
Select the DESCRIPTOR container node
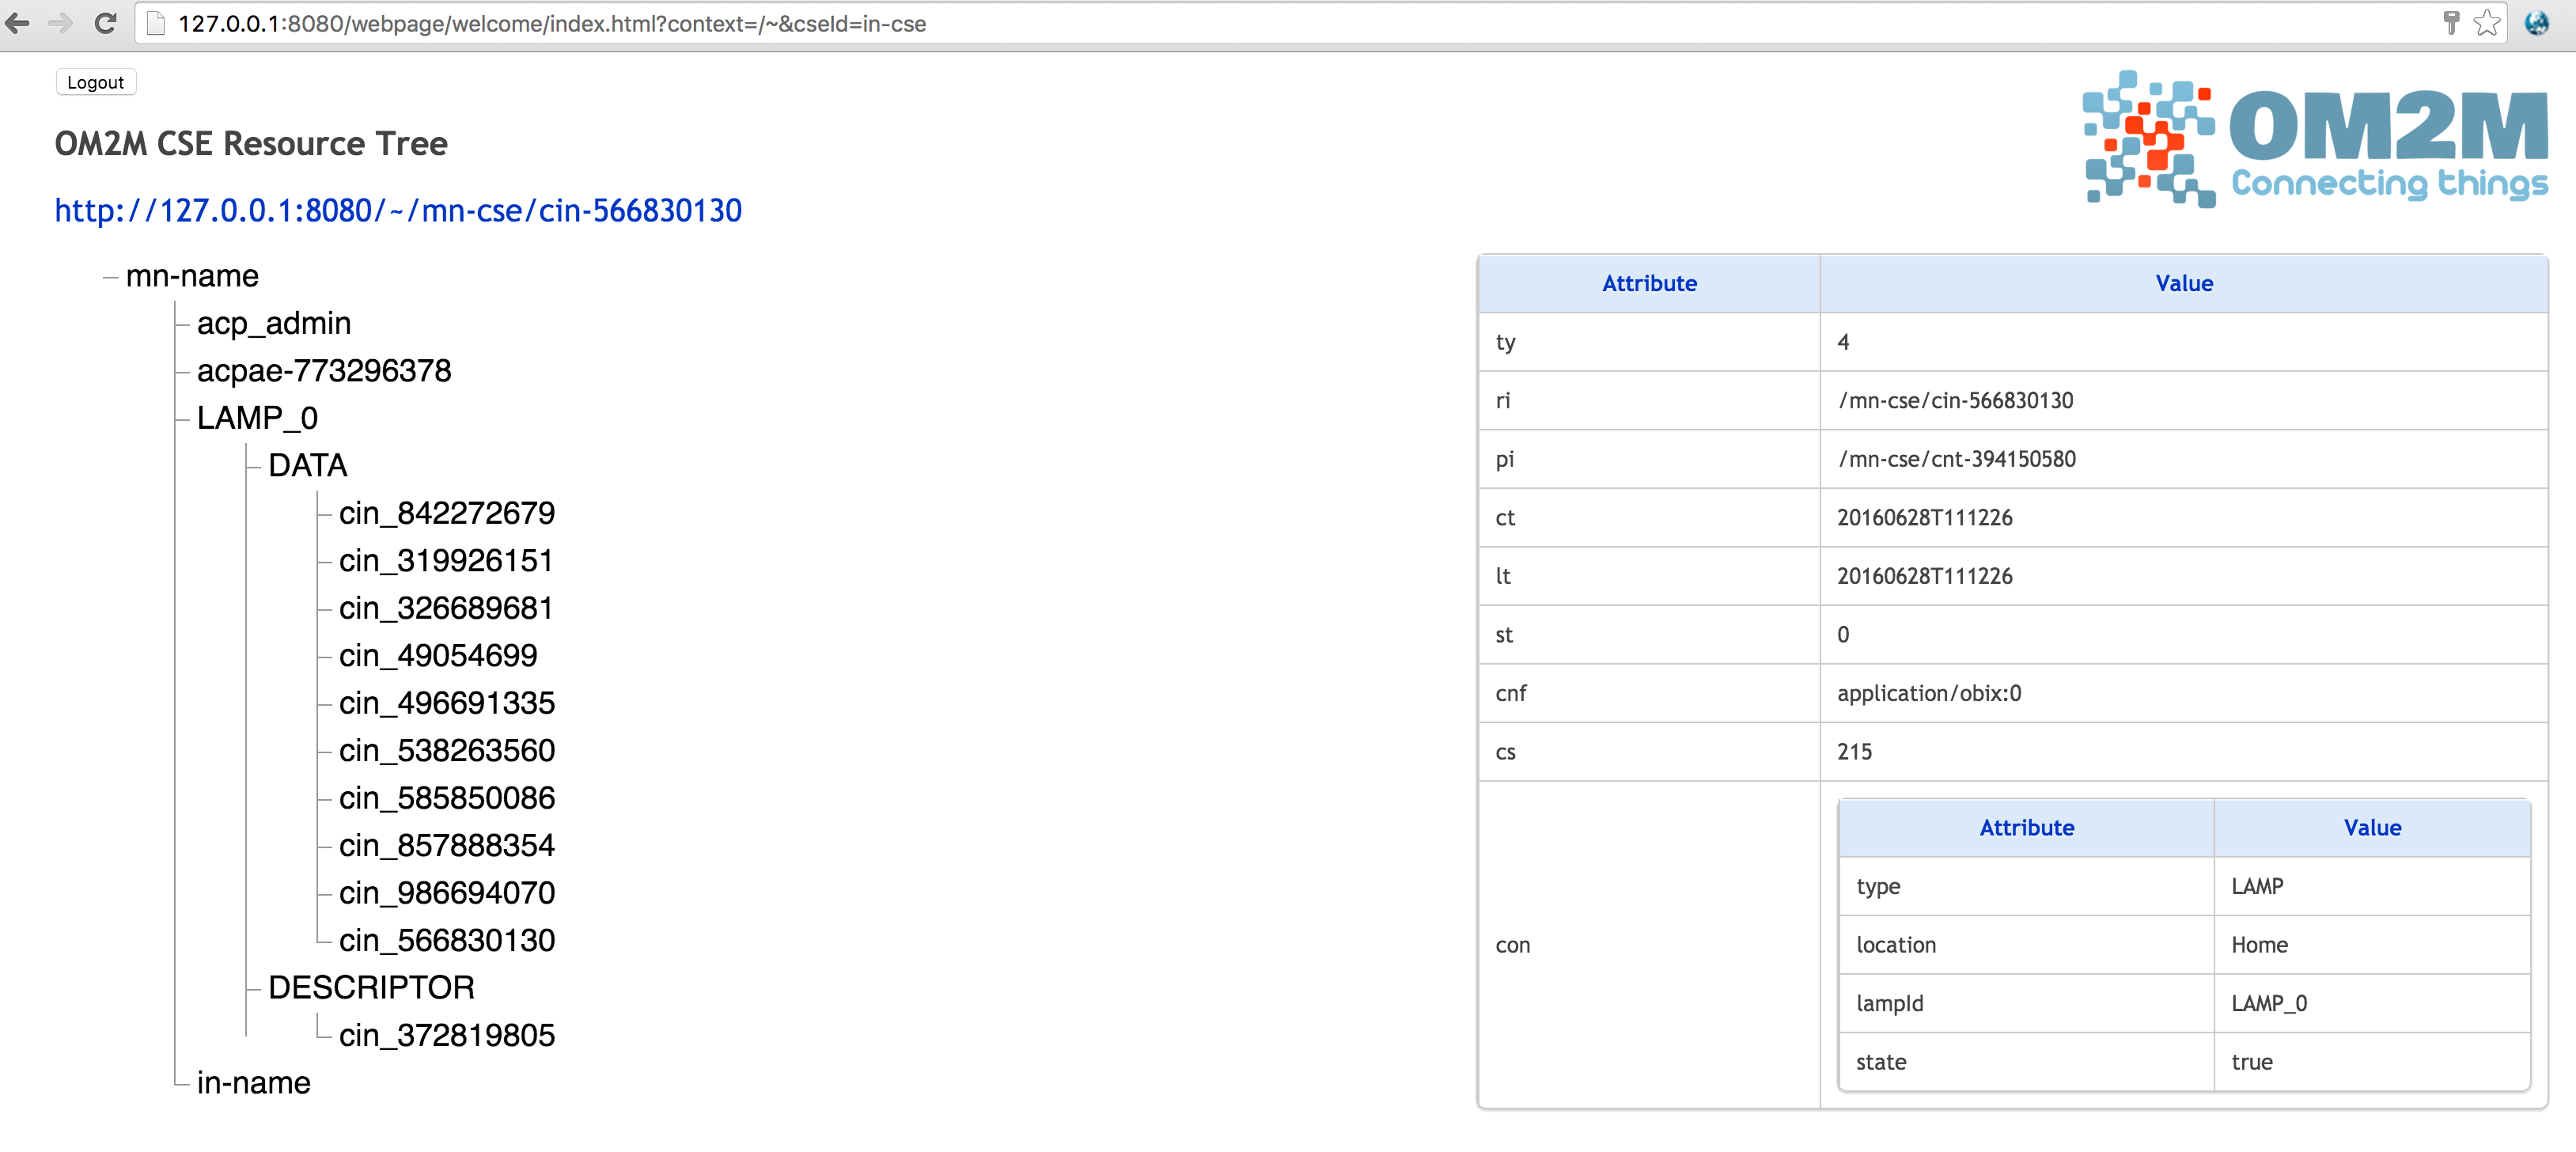click(371, 988)
